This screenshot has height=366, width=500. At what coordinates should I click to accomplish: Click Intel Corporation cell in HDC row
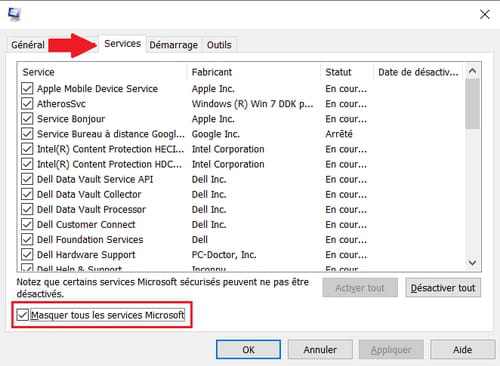click(x=228, y=164)
